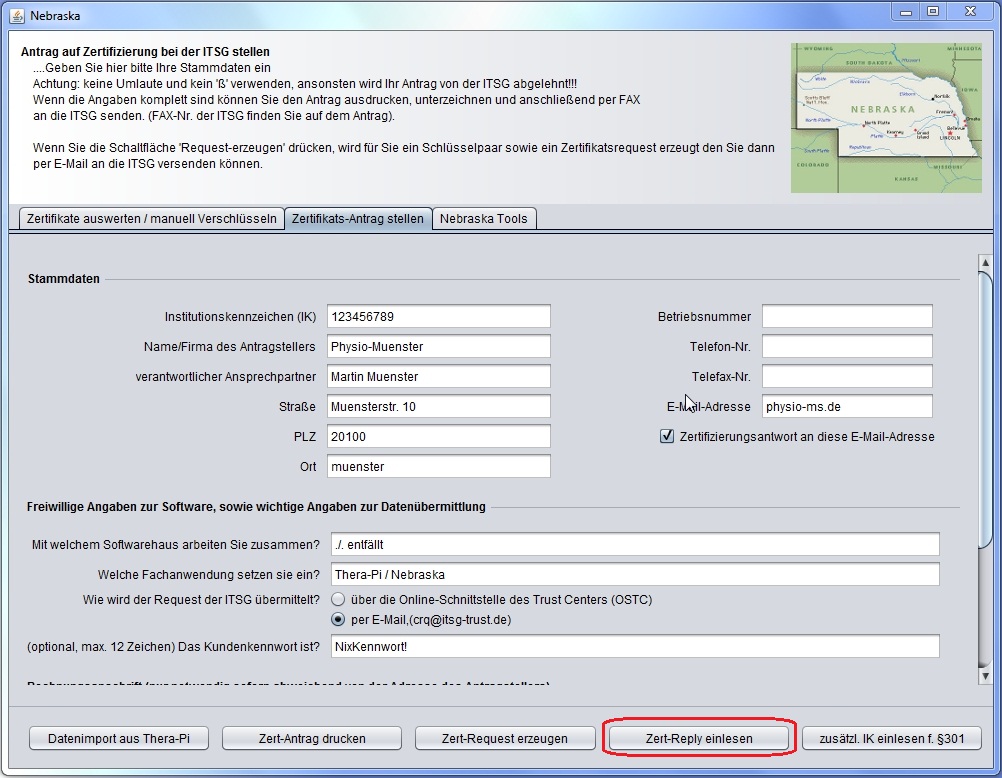Focus the Institutionskennzeichen (IK) field
This screenshot has height=778, width=1002.
(438, 316)
